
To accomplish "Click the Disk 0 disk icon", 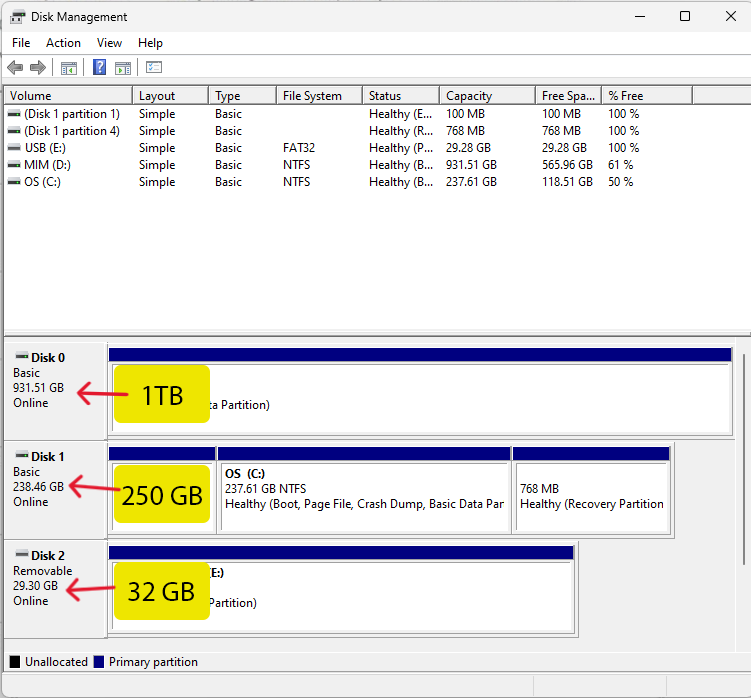I will [x=22, y=356].
